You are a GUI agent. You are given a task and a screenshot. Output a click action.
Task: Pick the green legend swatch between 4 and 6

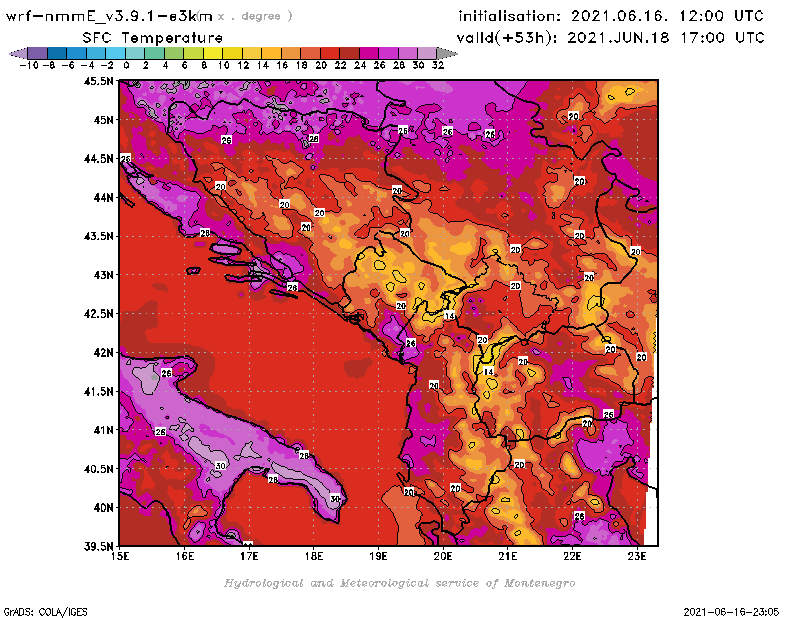coord(173,53)
